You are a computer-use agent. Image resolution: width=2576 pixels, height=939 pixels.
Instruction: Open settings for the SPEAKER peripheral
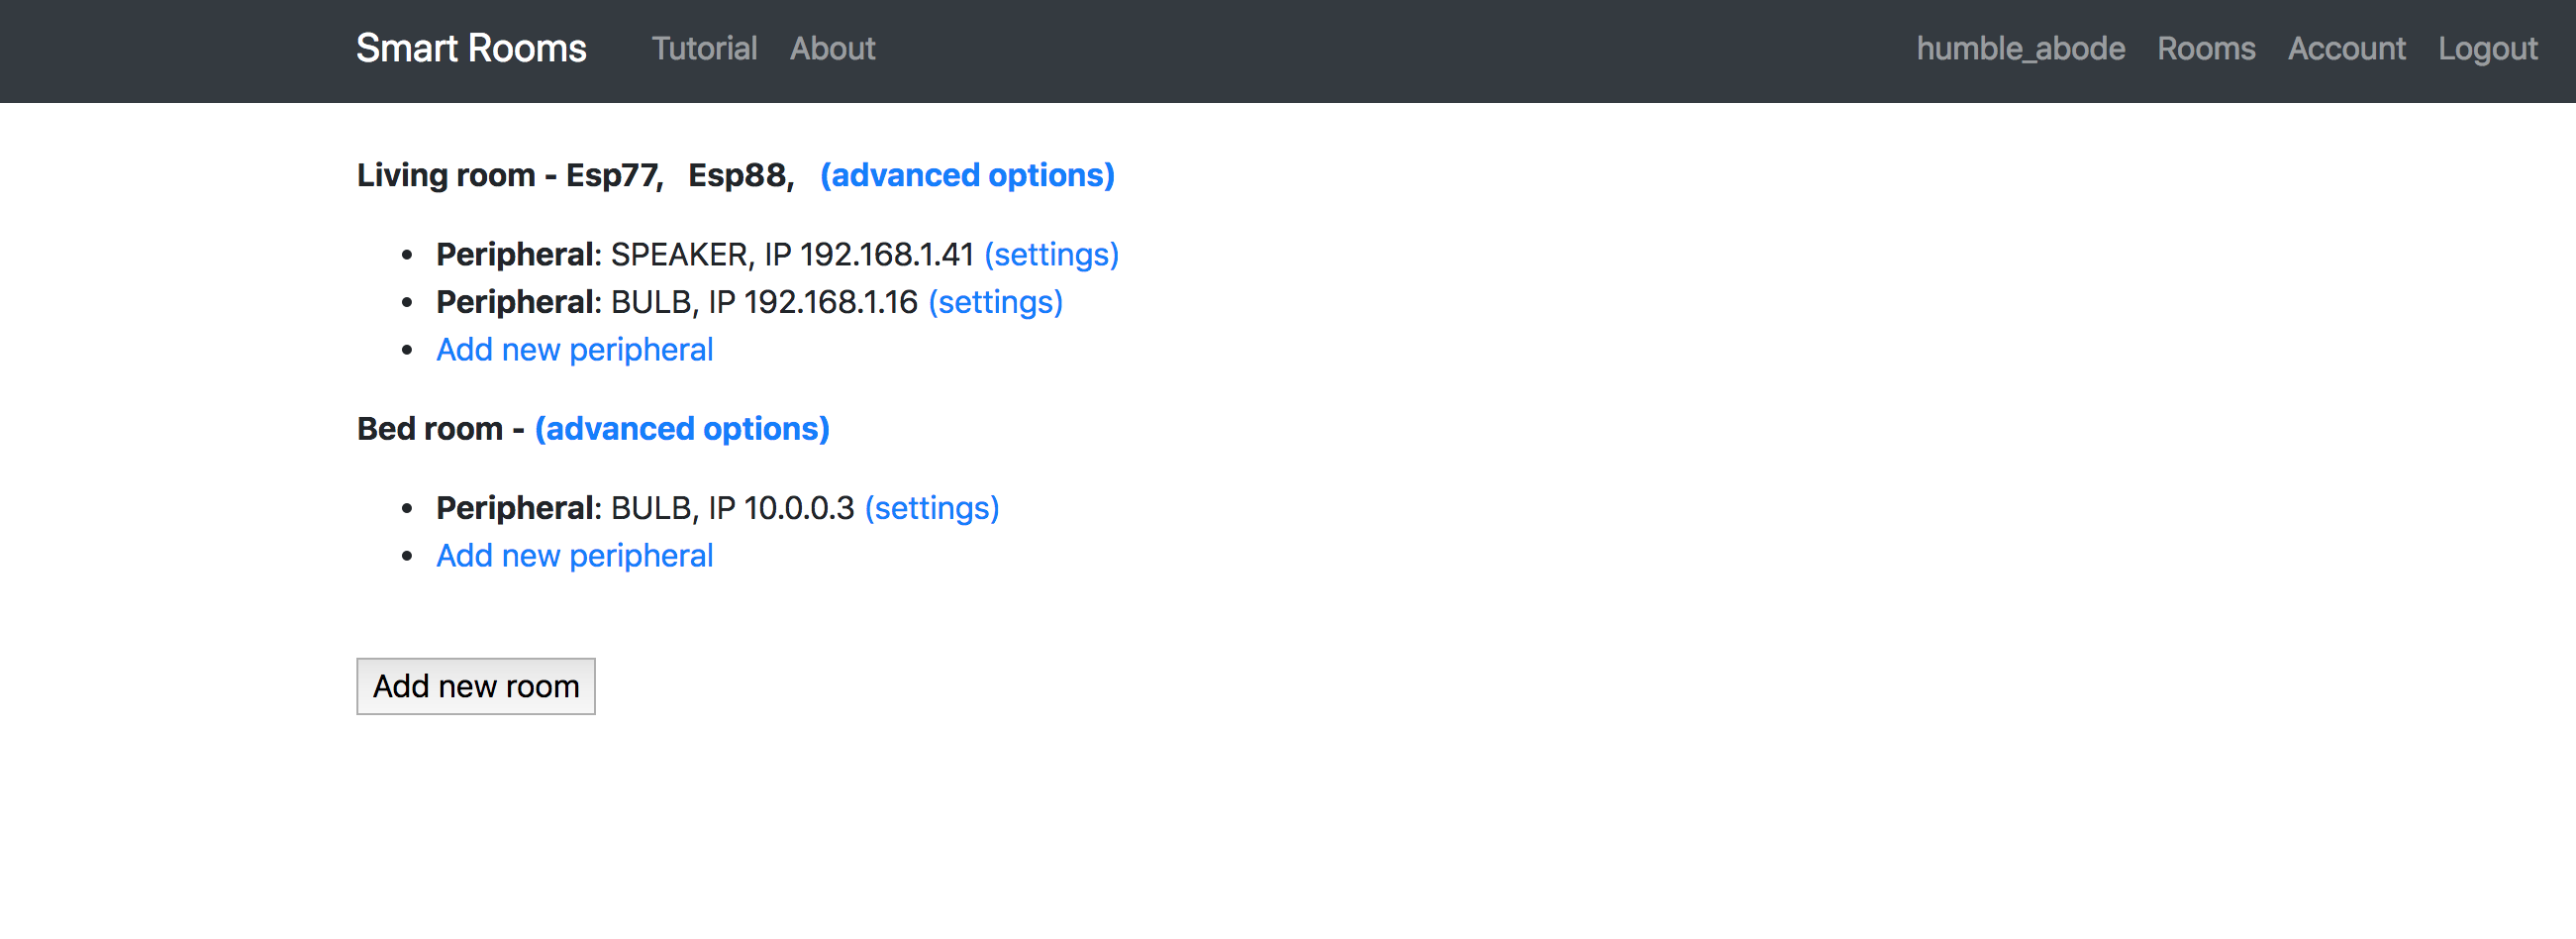point(1051,254)
